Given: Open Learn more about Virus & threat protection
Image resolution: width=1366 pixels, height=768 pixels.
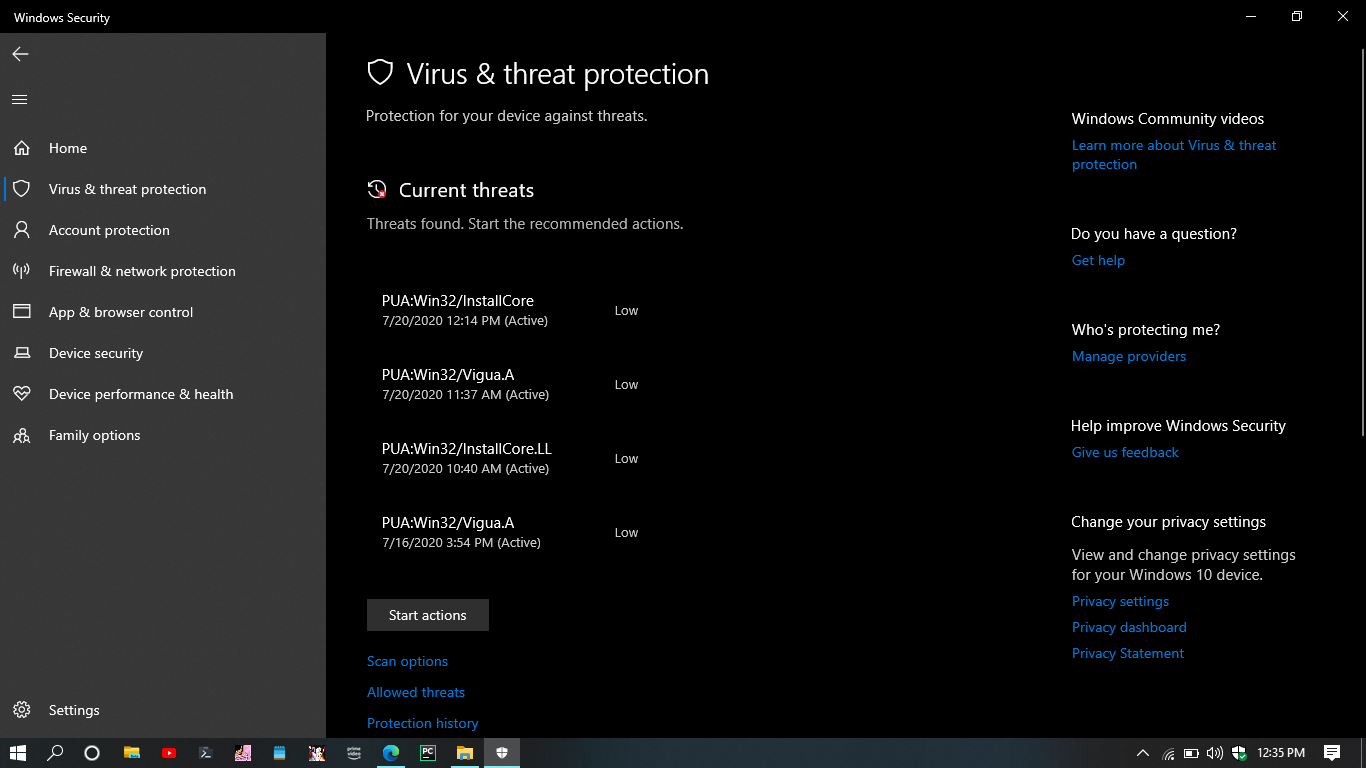Looking at the screenshot, I should pyautogui.click(x=1174, y=155).
